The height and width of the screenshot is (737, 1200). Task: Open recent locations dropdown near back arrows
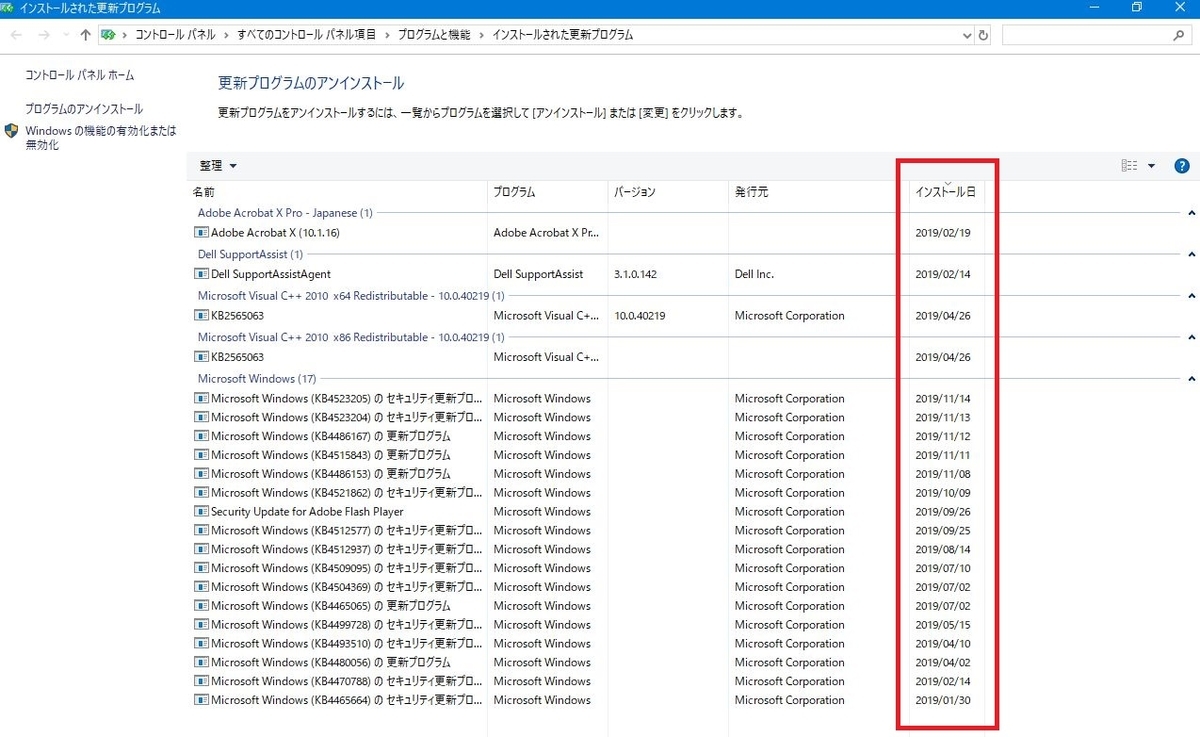[66, 35]
